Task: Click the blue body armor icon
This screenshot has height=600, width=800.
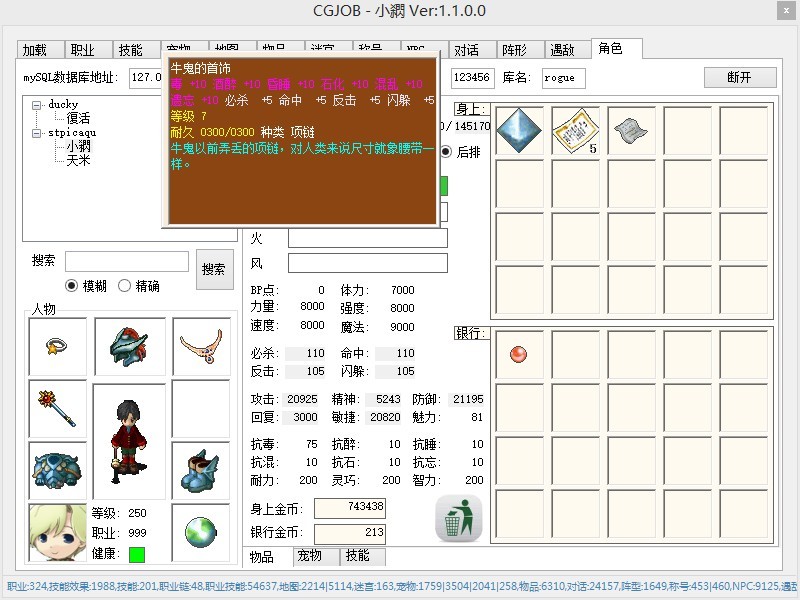Action: [x=58, y=471]
